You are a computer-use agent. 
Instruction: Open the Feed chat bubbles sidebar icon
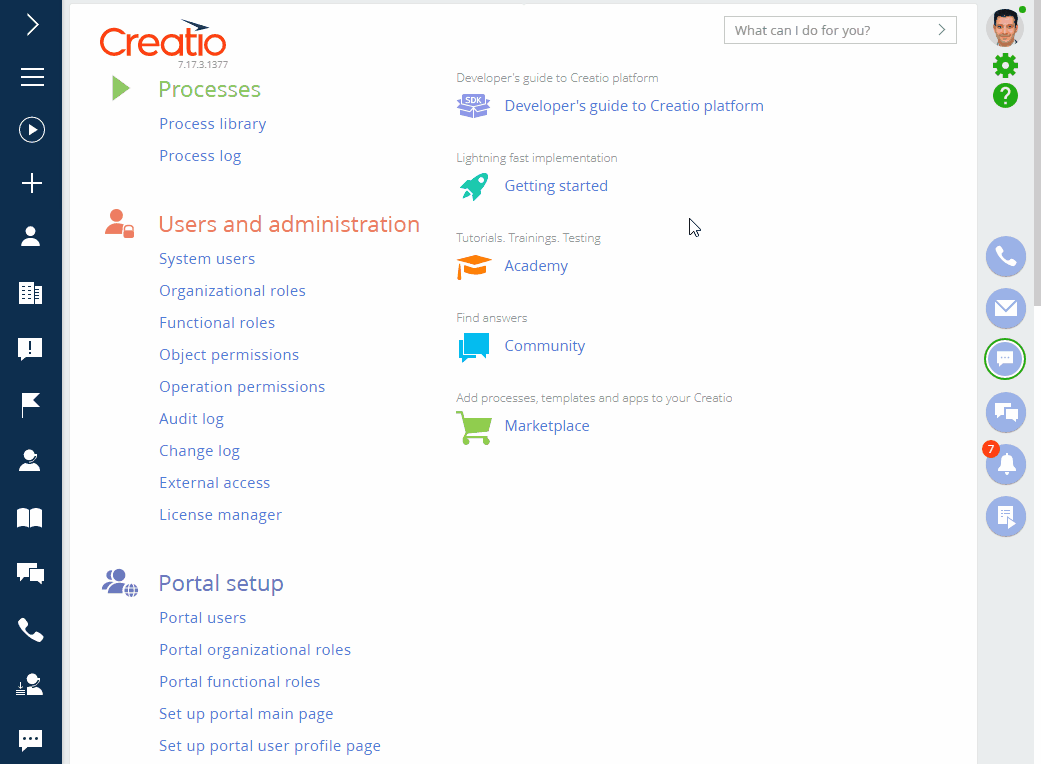(31, 573)
